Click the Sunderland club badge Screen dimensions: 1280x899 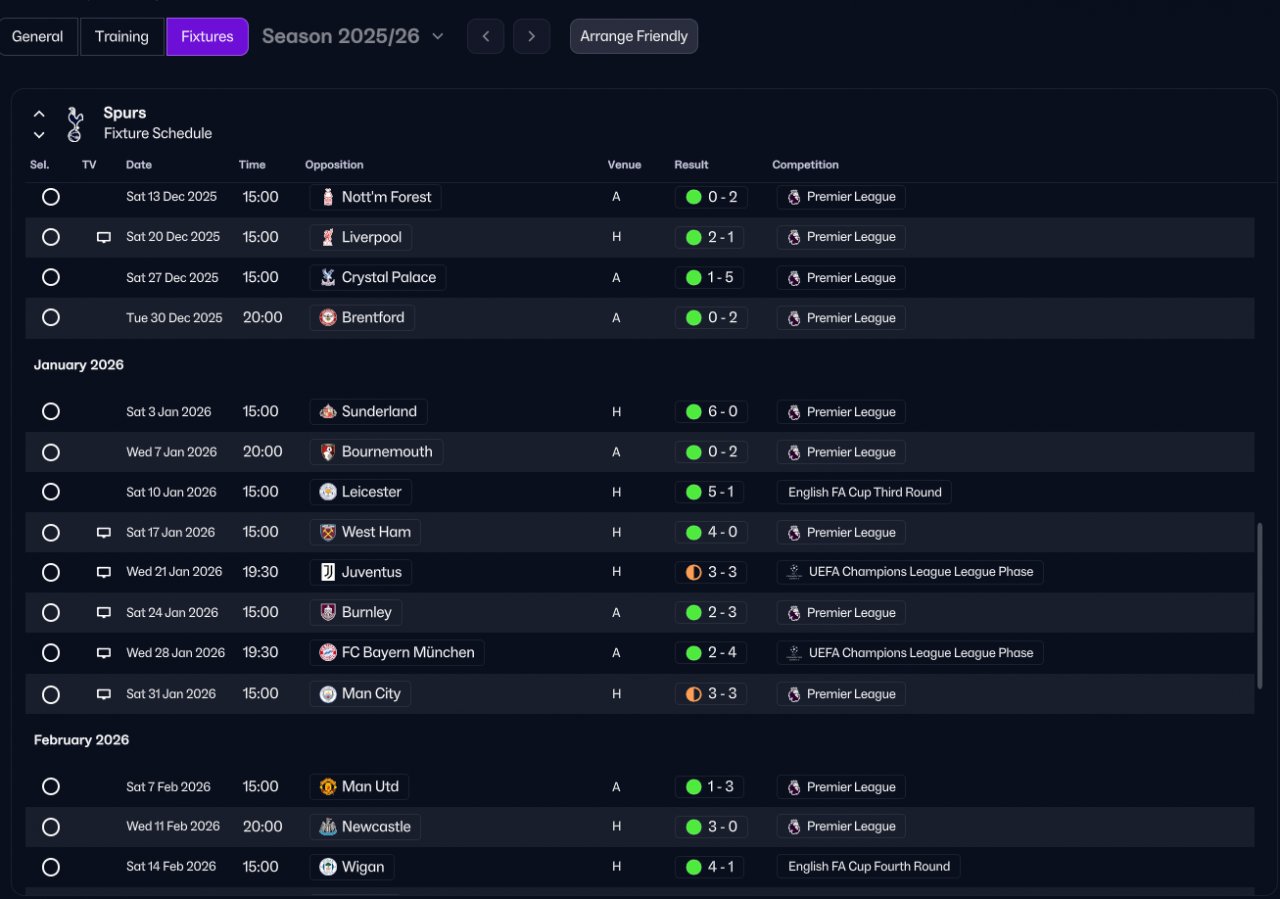(327, 411)
